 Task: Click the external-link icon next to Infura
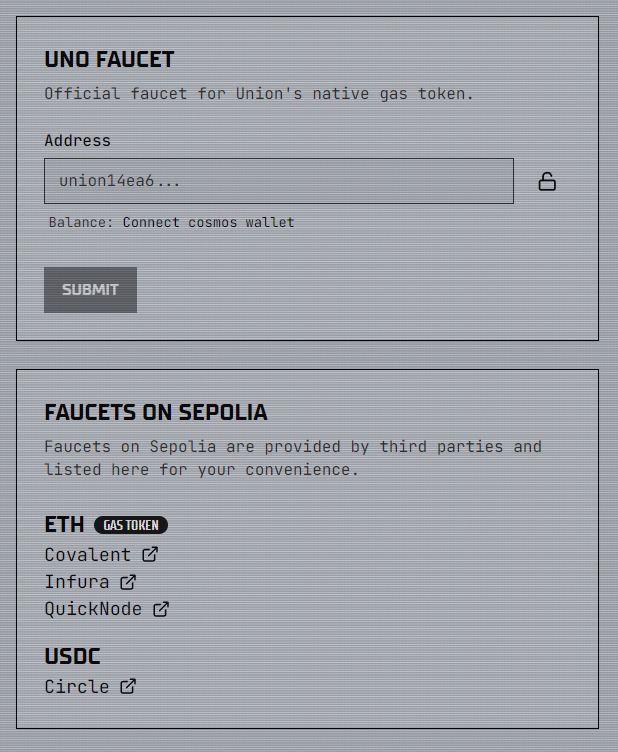point(128,581)
